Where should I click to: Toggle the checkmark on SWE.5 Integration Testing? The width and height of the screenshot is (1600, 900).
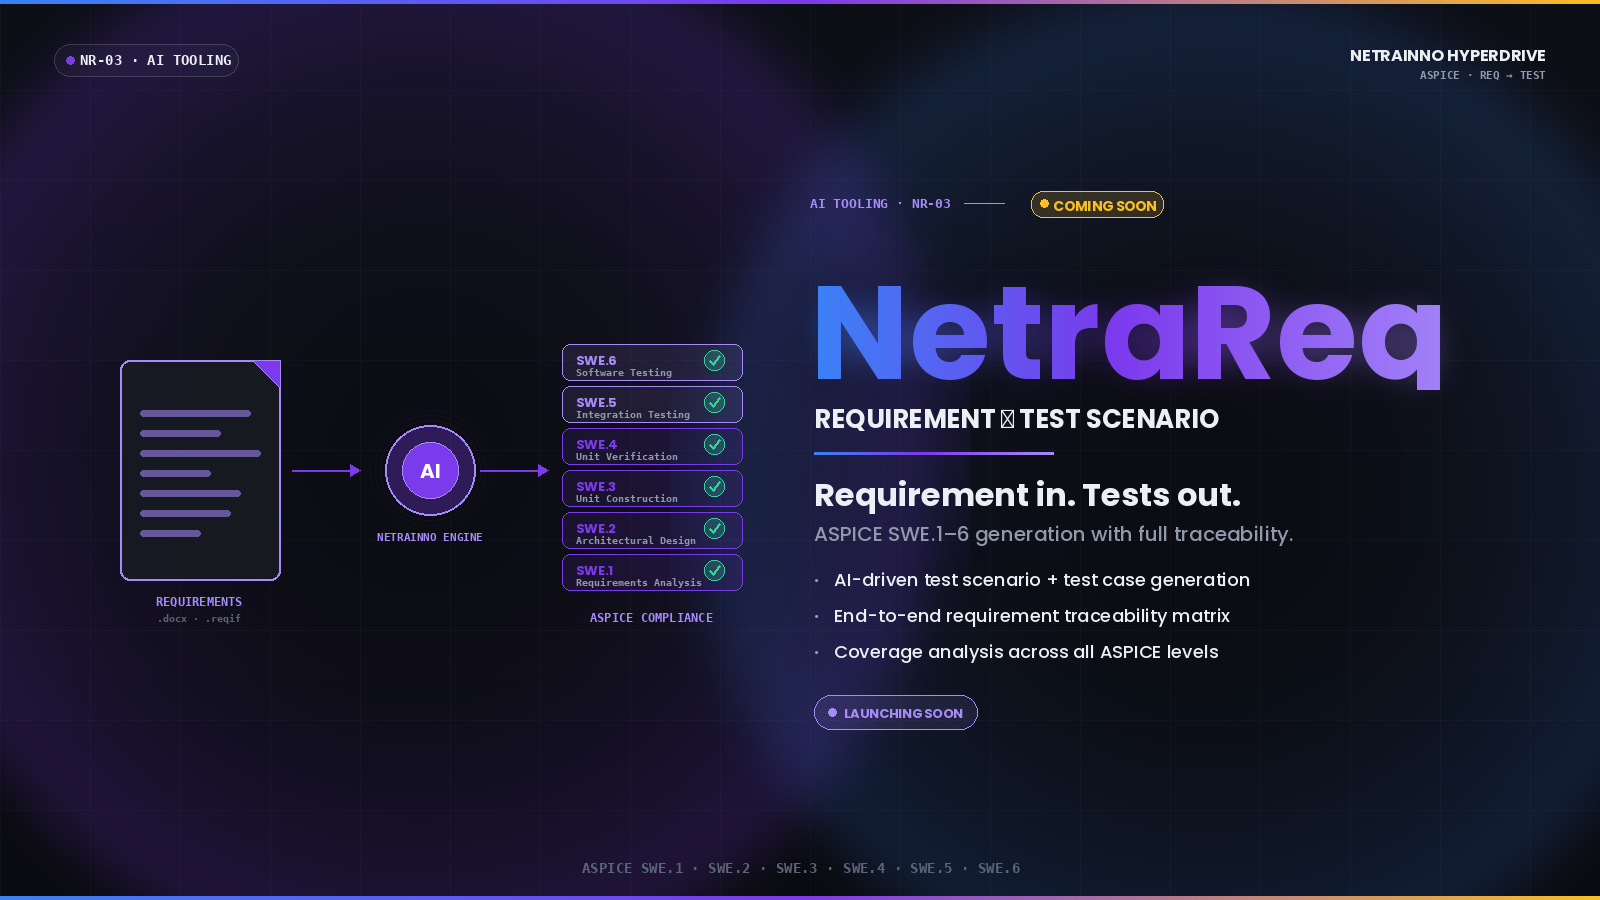coord(714,403)
